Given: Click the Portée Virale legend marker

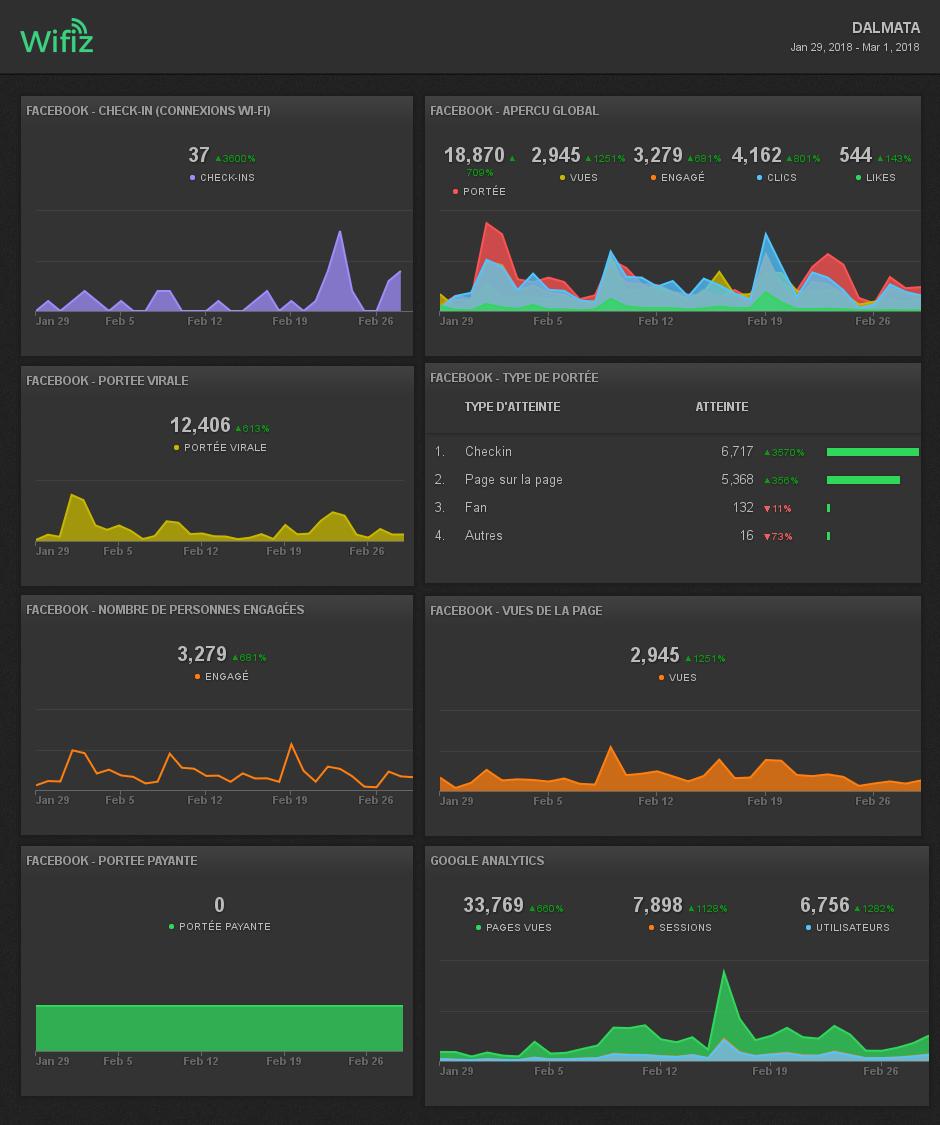Looking at the screenshot, I should (x=177, y=448).
